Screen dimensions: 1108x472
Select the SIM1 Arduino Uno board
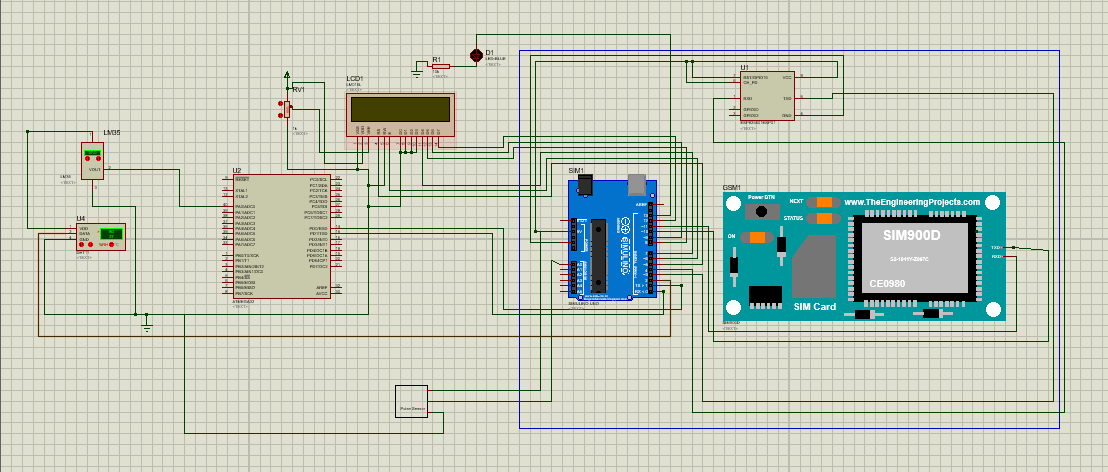click(613, 240)
